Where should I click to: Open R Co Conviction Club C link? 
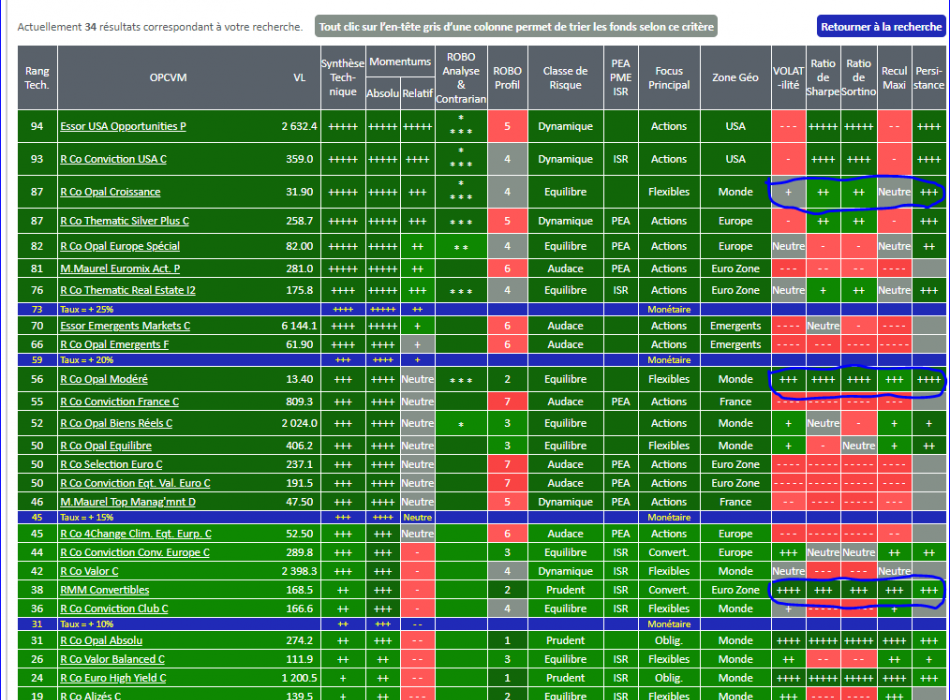click(x=114, y=608)
